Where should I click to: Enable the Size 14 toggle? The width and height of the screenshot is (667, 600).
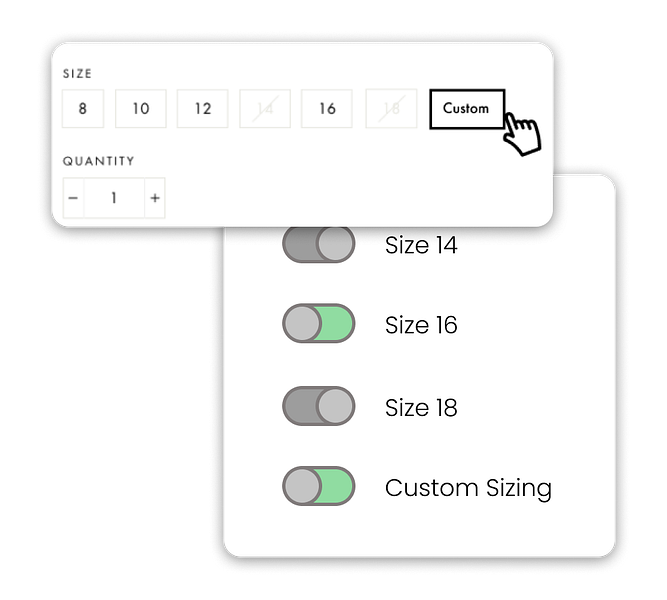(319, 244)
